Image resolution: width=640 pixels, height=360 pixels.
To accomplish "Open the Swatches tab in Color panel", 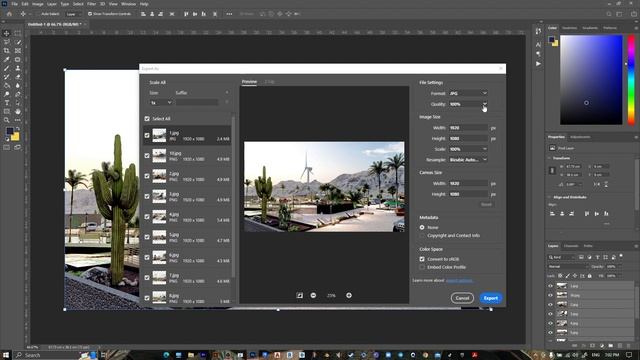I will coord(569,28).
